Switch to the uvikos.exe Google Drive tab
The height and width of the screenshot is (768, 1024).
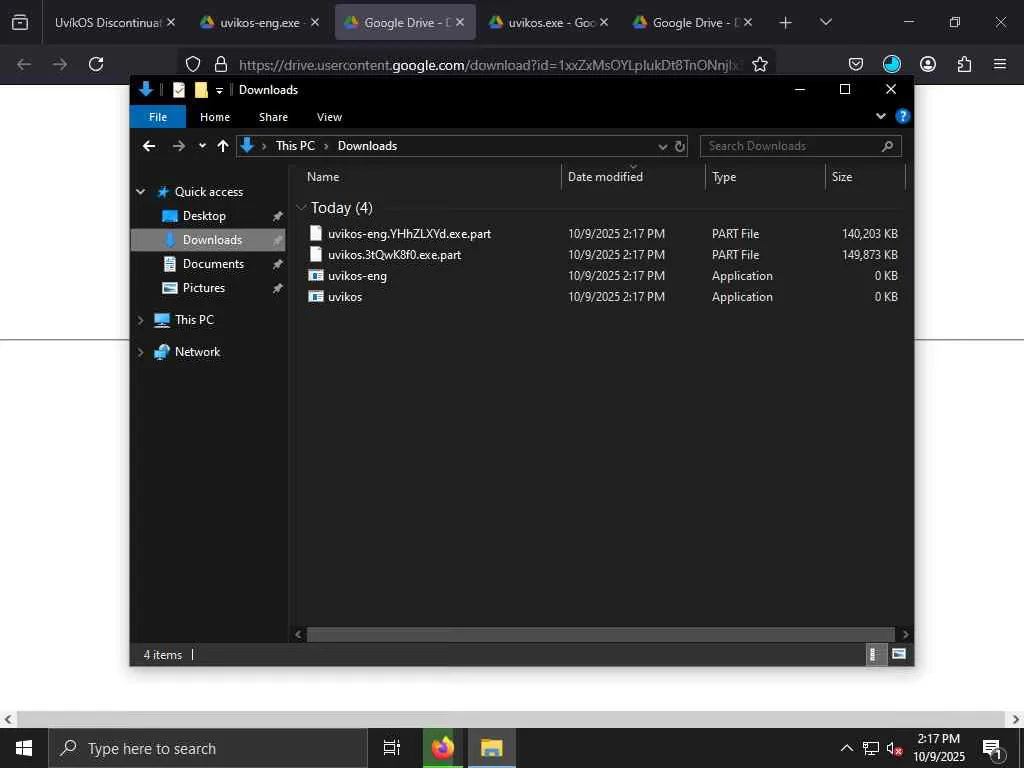pos(551,23)
